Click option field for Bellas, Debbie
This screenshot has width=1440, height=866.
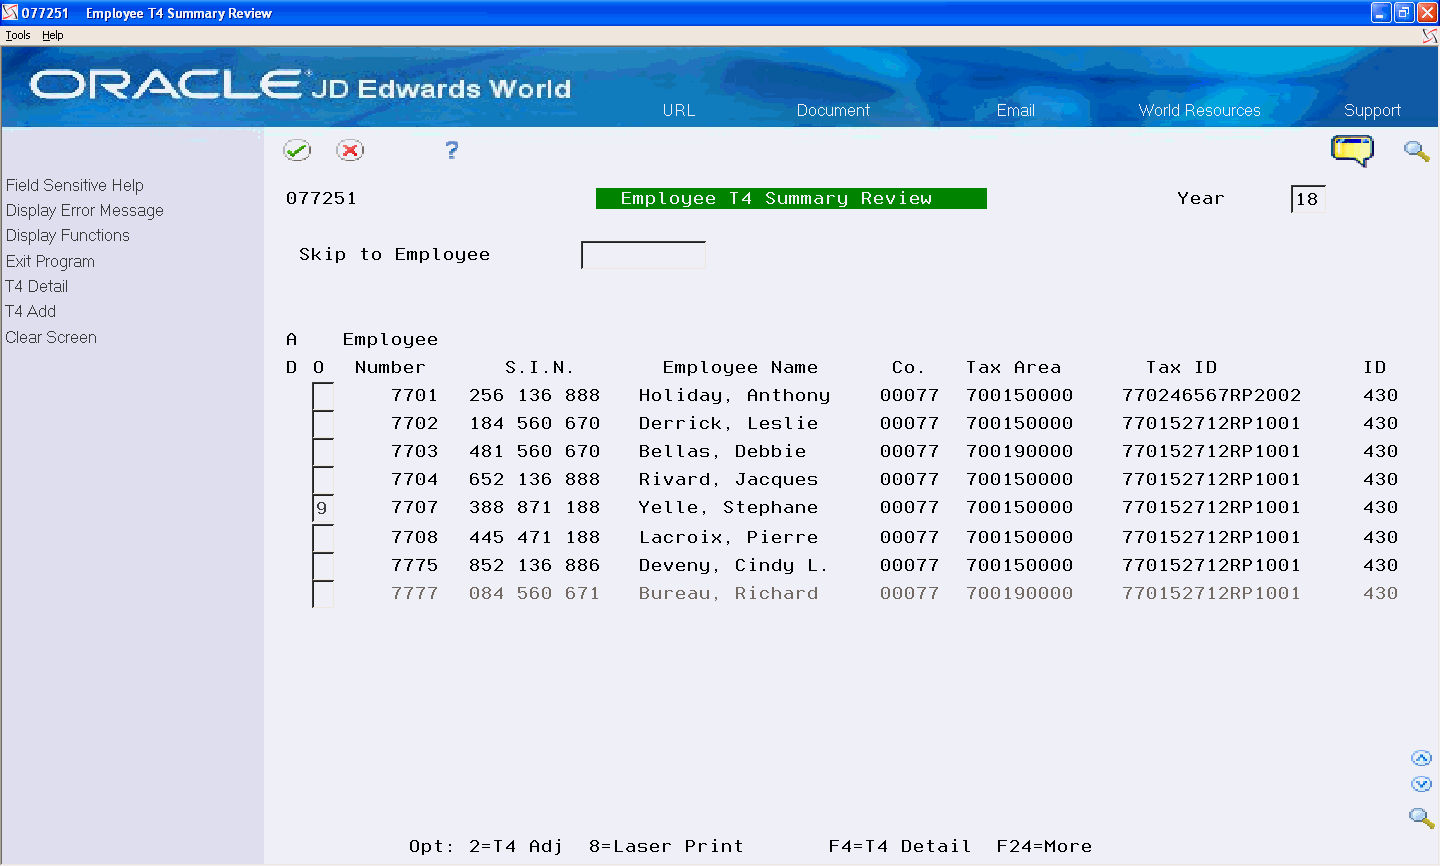(323, 452)
